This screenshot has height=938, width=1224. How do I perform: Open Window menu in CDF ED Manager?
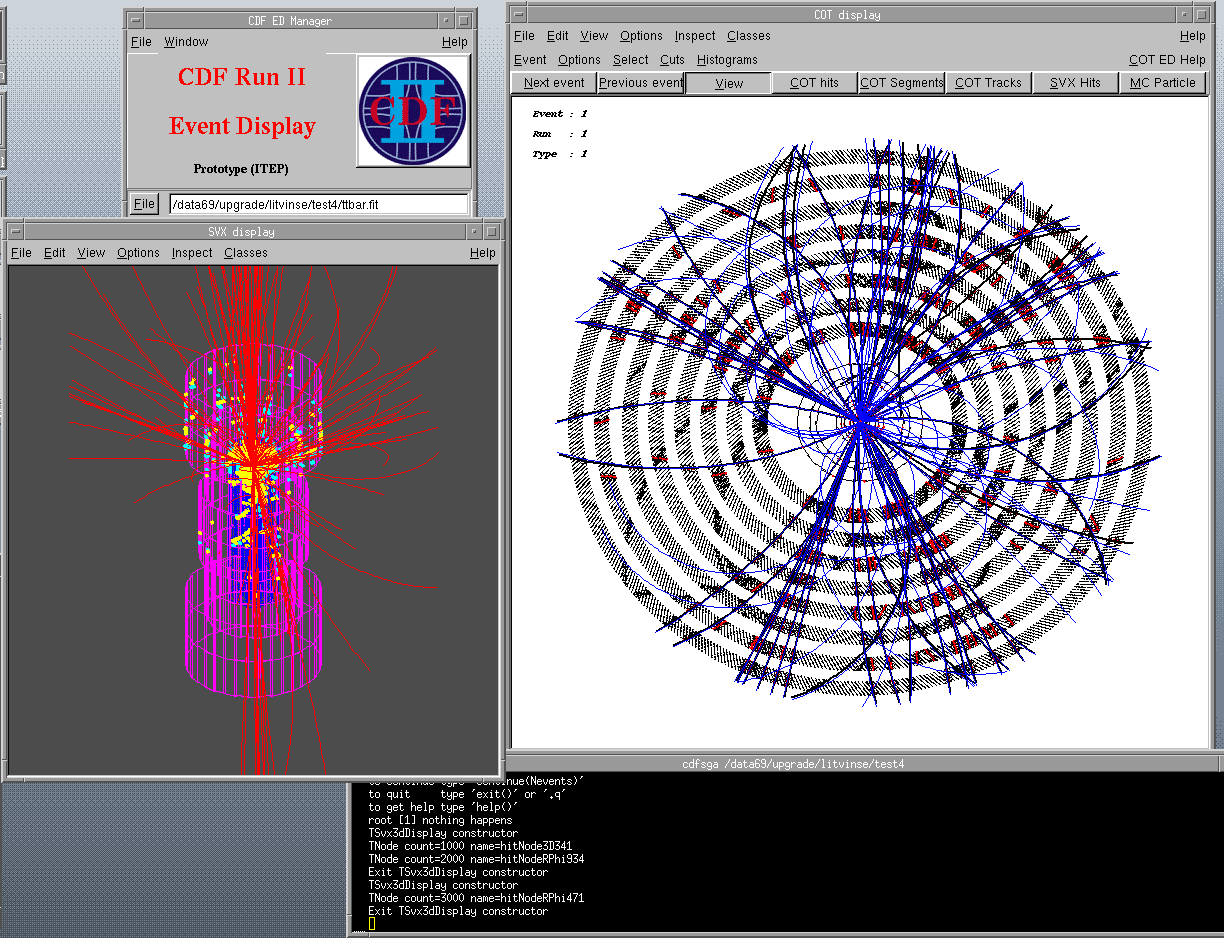[x=186, y=42]
